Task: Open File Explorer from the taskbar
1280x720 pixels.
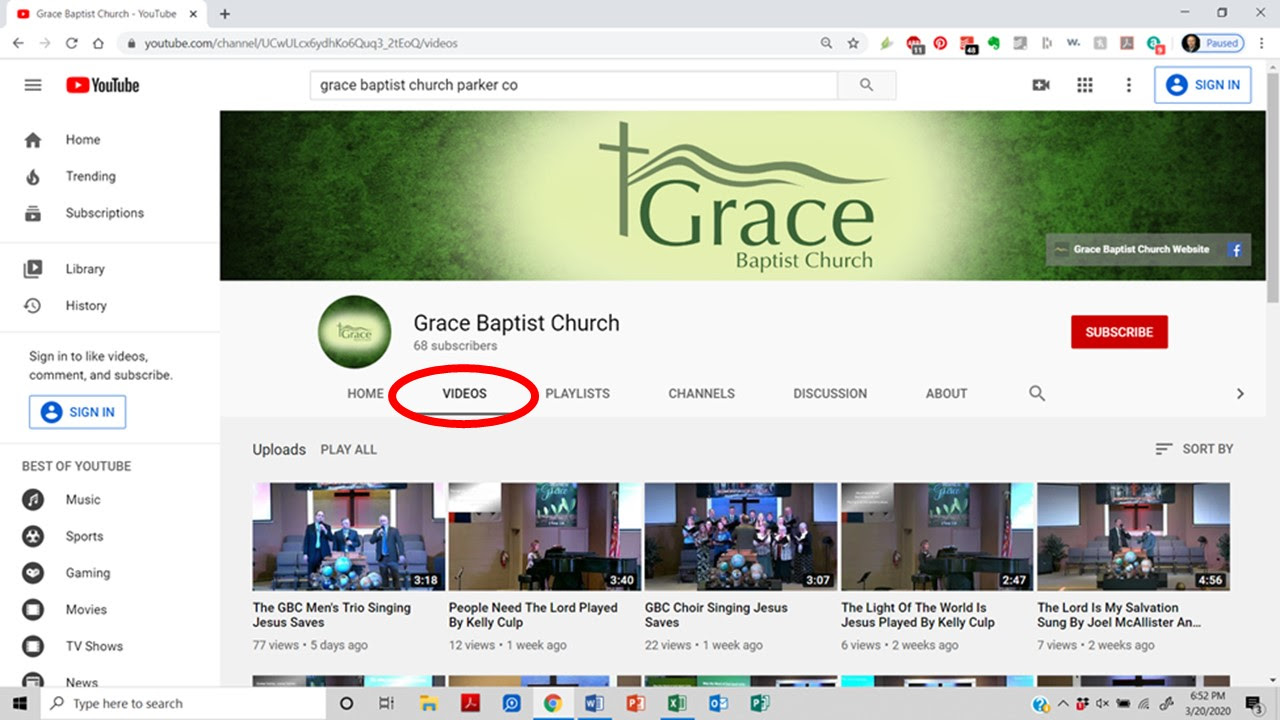Action: point(428,703)
